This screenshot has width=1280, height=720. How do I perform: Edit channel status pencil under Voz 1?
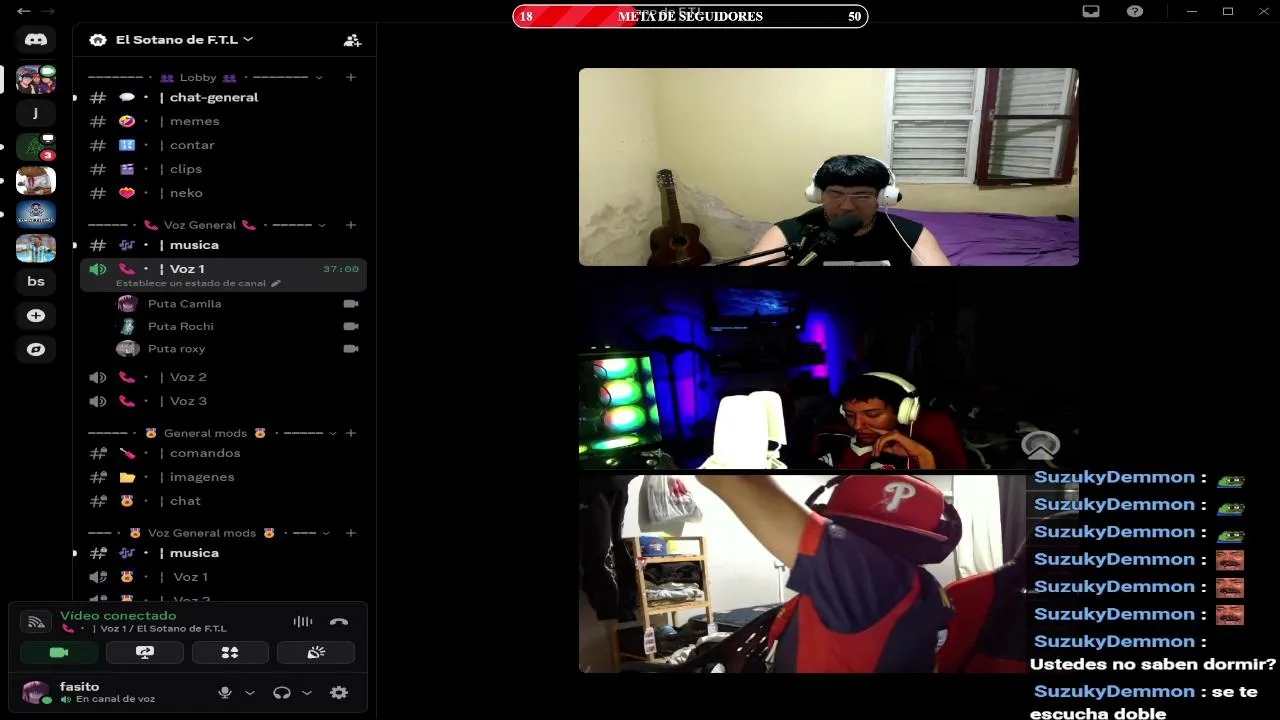(276, 283)
